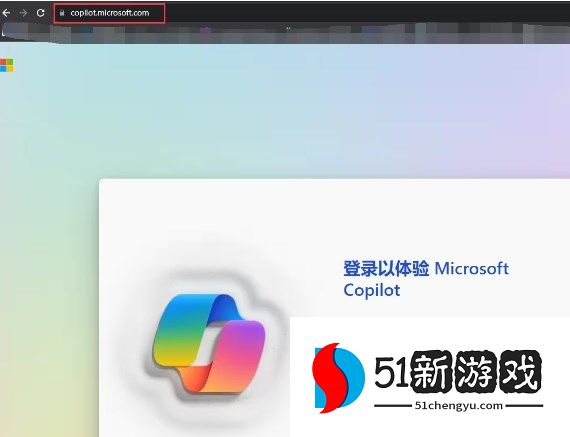Click the copilot.microsoft.com address bar

pyautogui.click(x=109, y=13)
